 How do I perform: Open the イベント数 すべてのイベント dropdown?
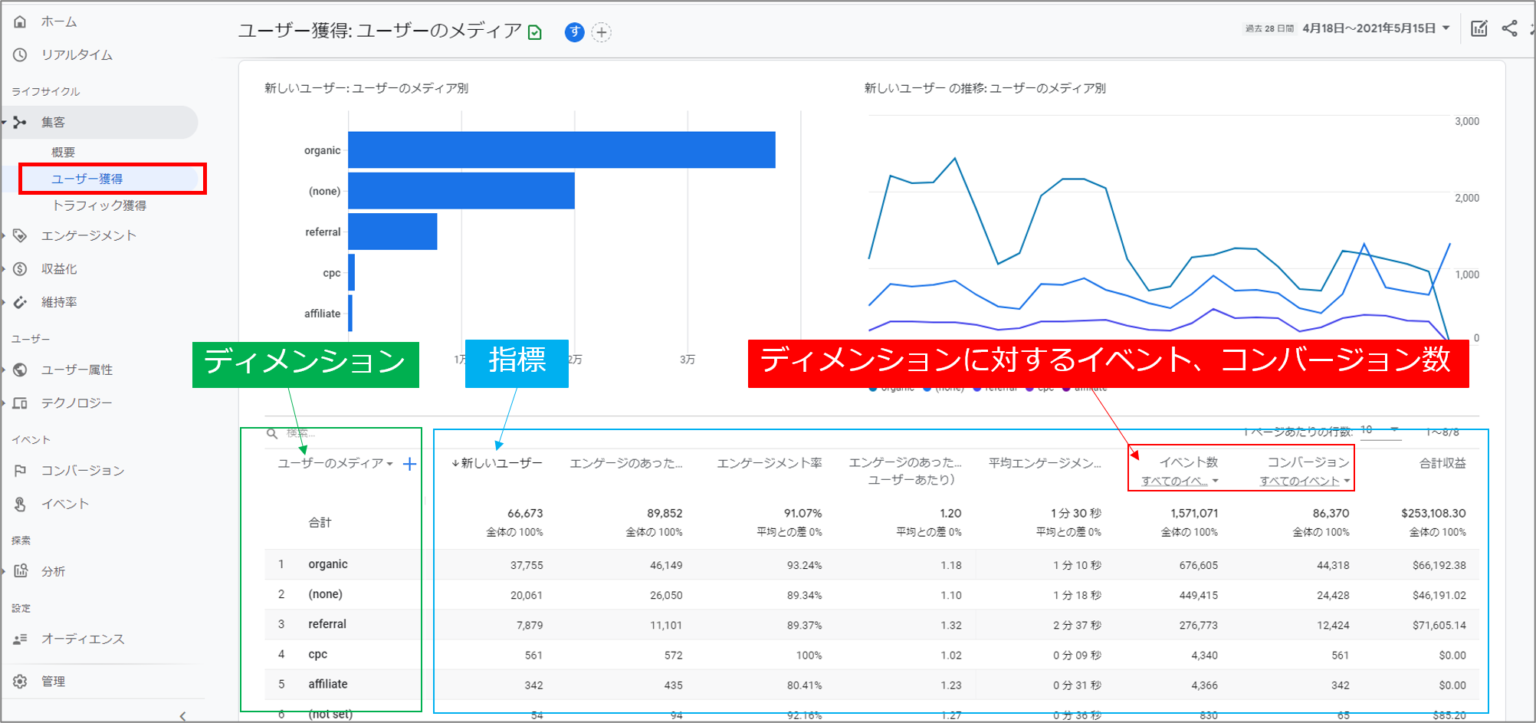point(1180,482)
